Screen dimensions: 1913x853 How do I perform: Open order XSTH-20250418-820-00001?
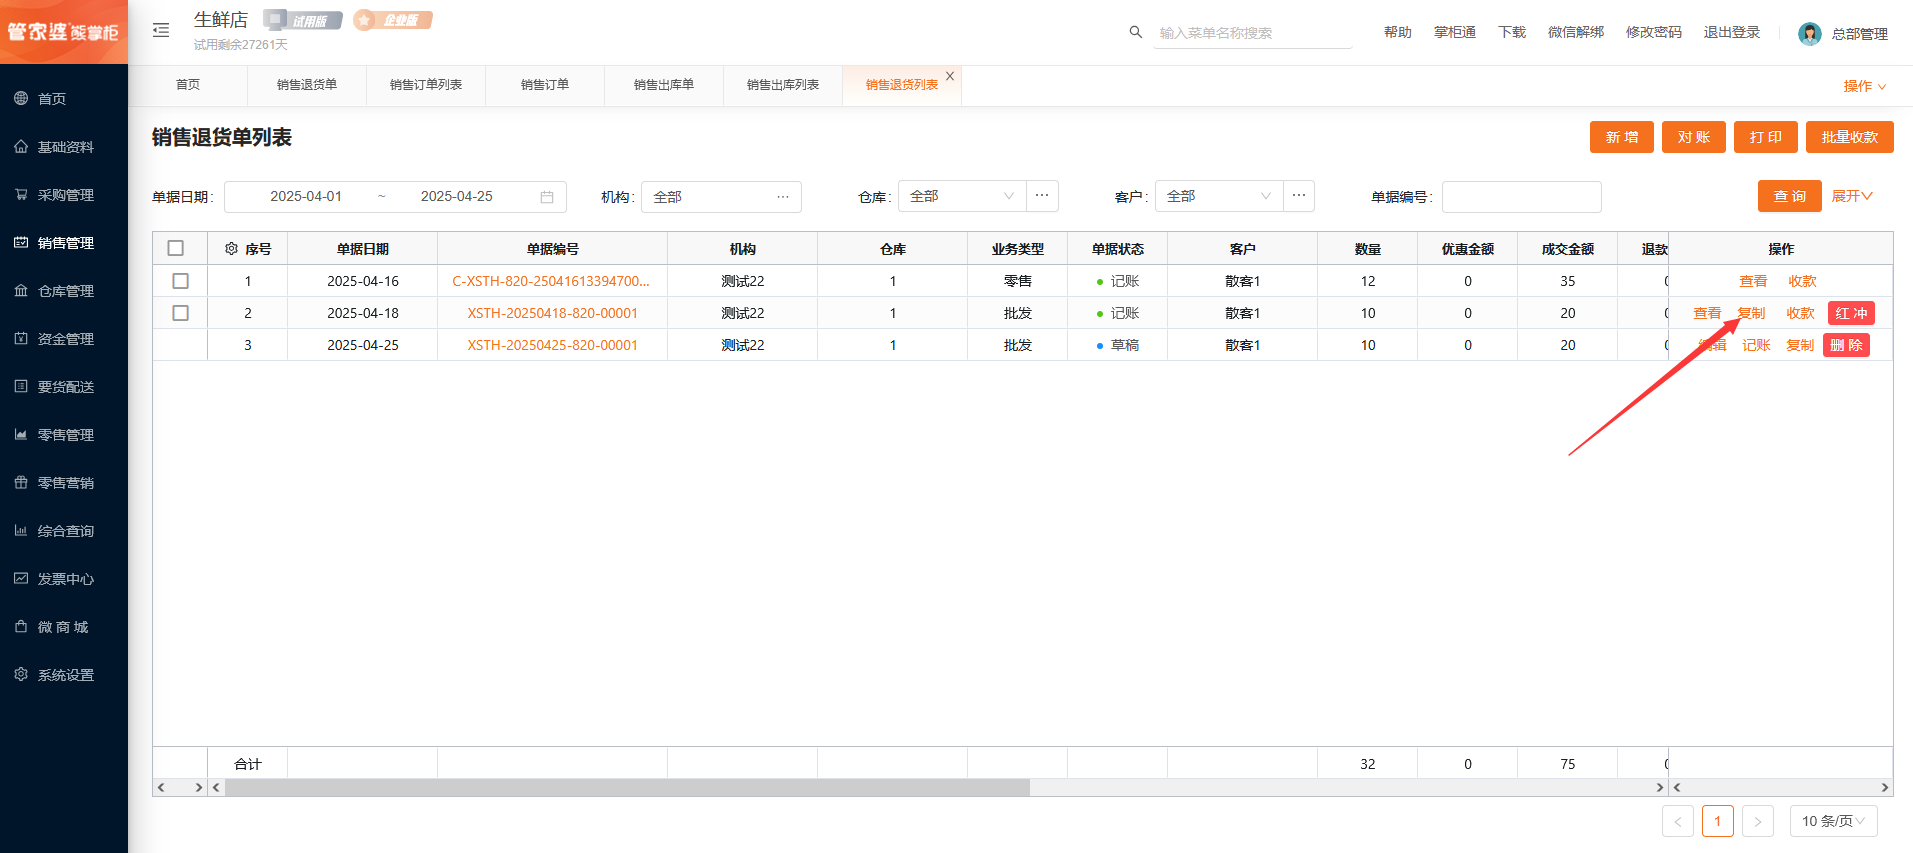pyautogui.click(x=552, y=313)
